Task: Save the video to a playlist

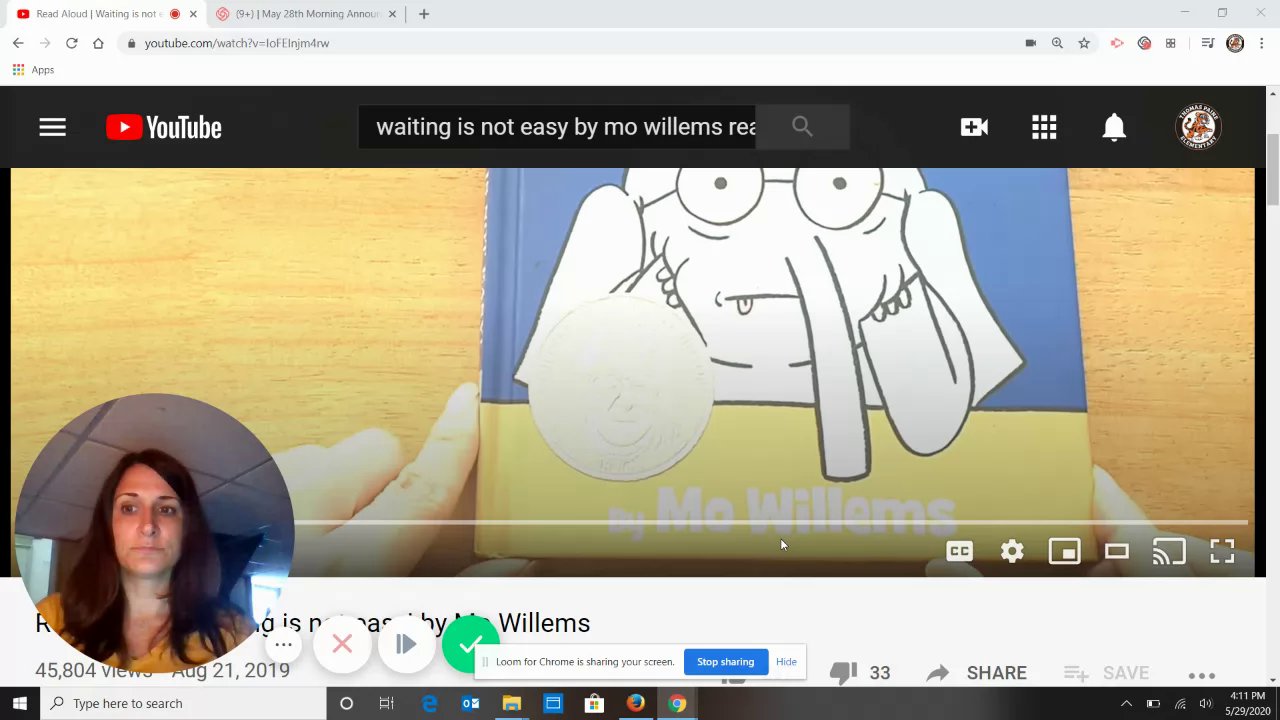Action: coord(1106,673)
